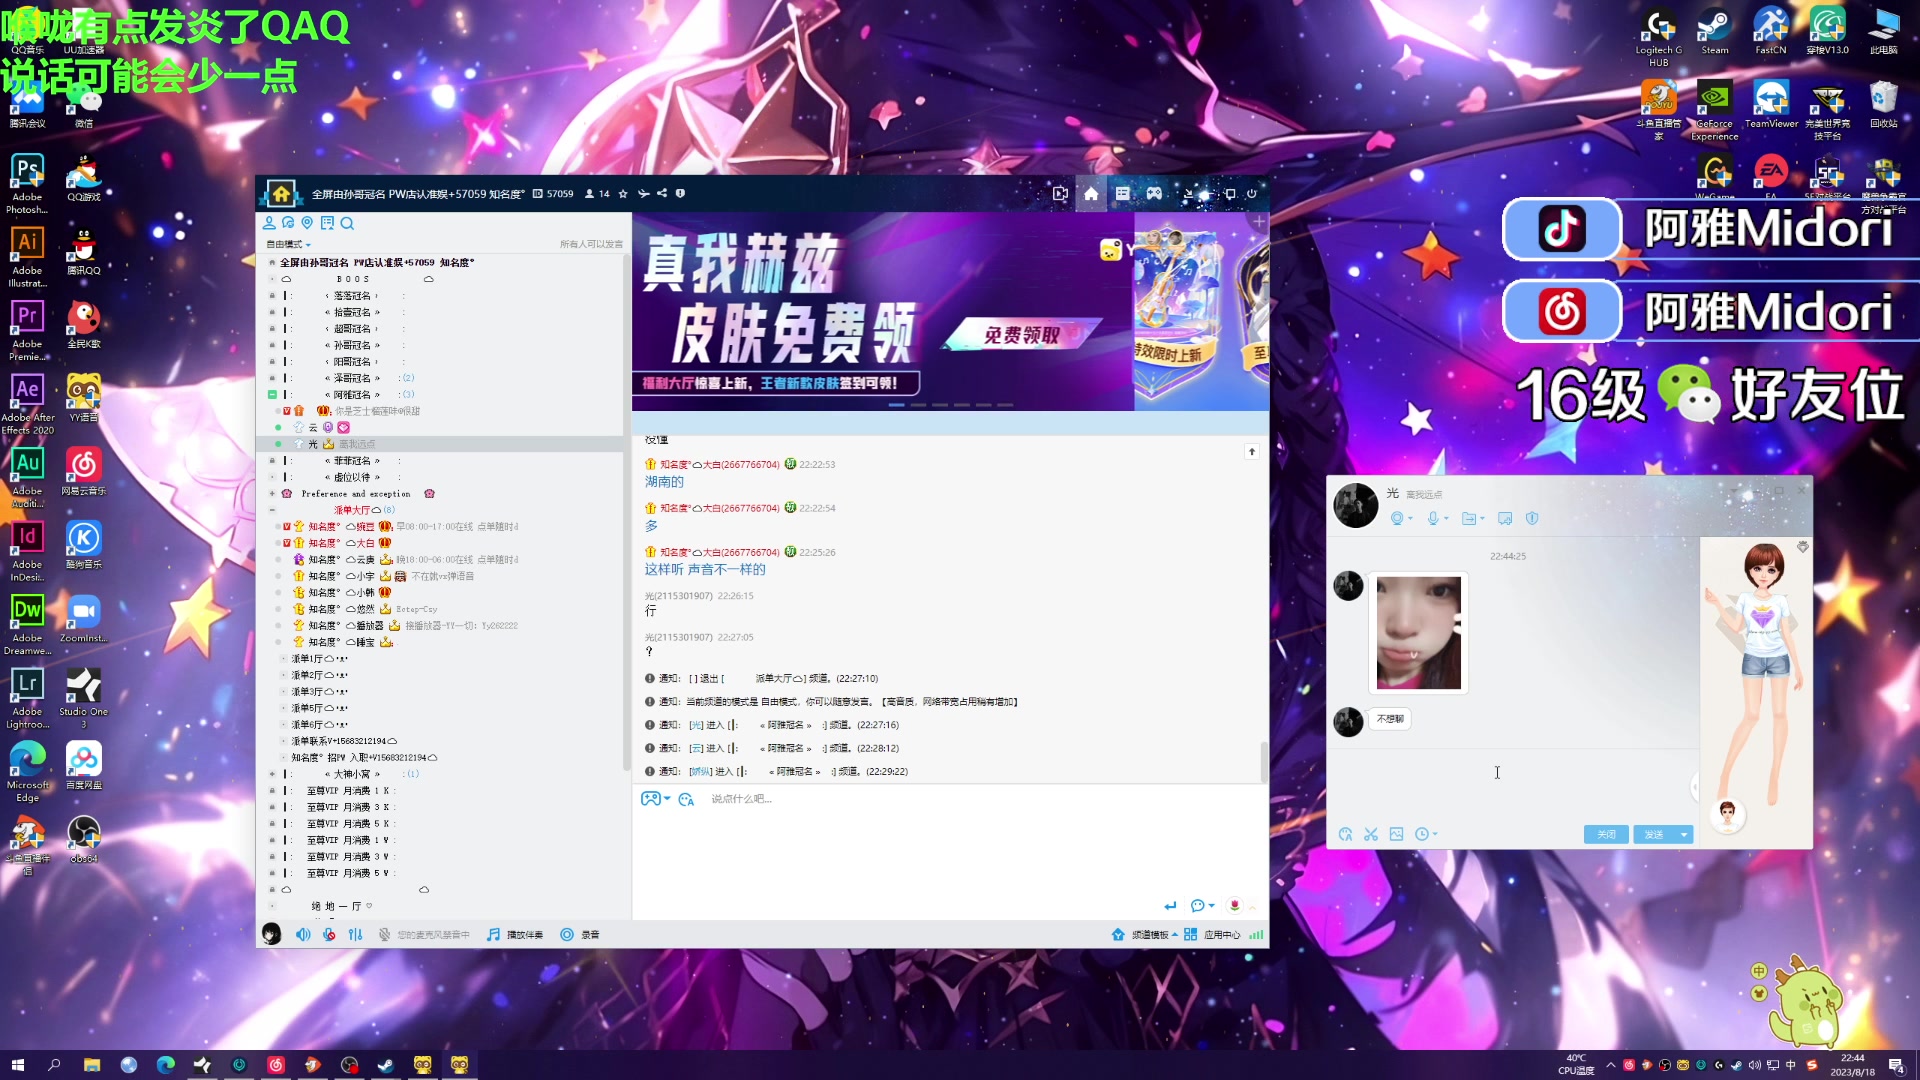Open the search icon in channel toolbar

click(347, 224)
